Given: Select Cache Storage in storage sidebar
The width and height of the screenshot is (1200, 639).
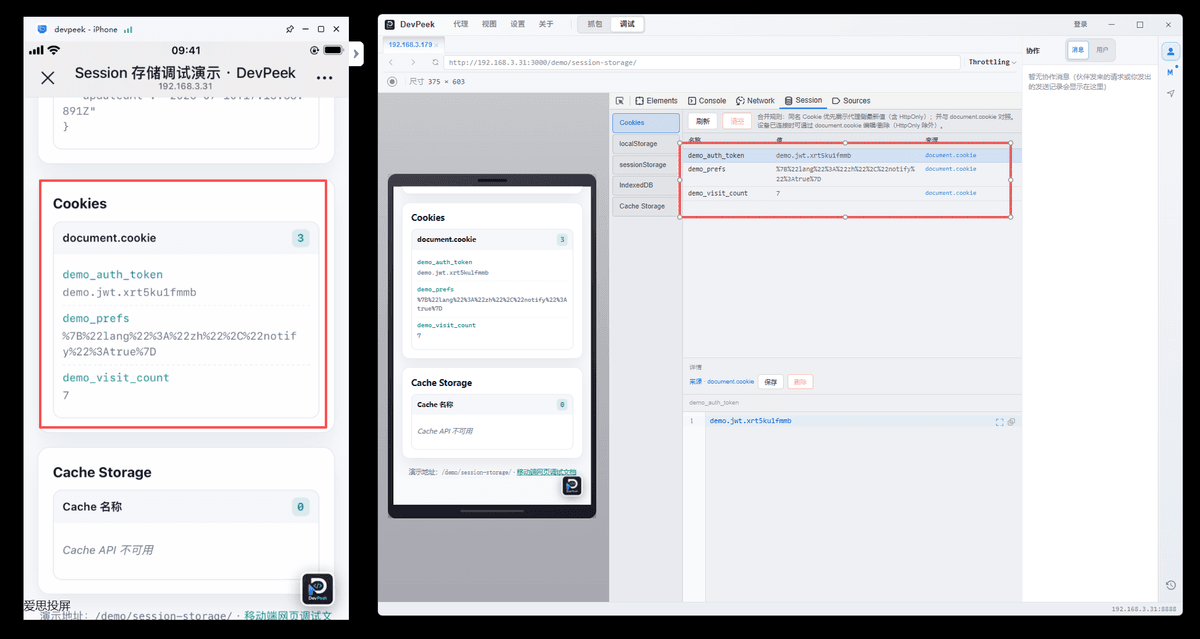Looking at the screenshot, I should point(645,206).
